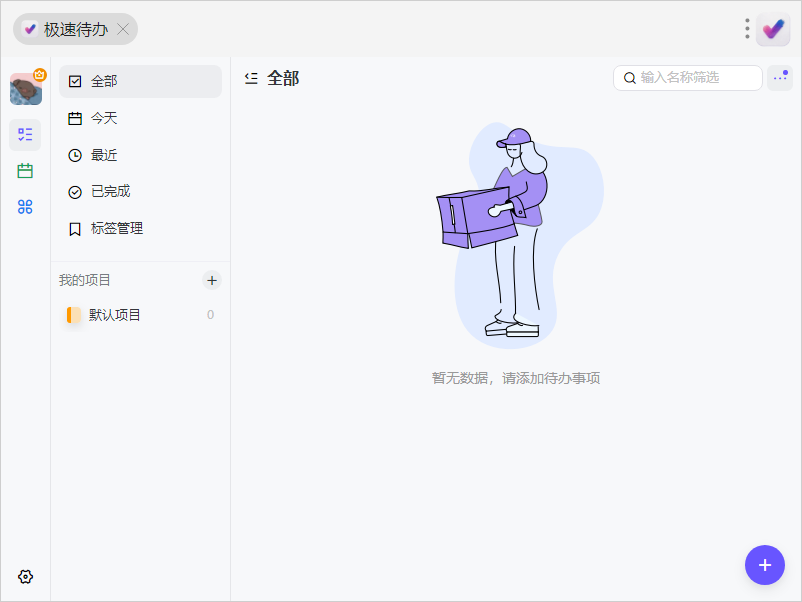The height and width of the screenshot is (602, 802).
Task: Click the 暂无数据 empty state message
Action: coord(516,378)
